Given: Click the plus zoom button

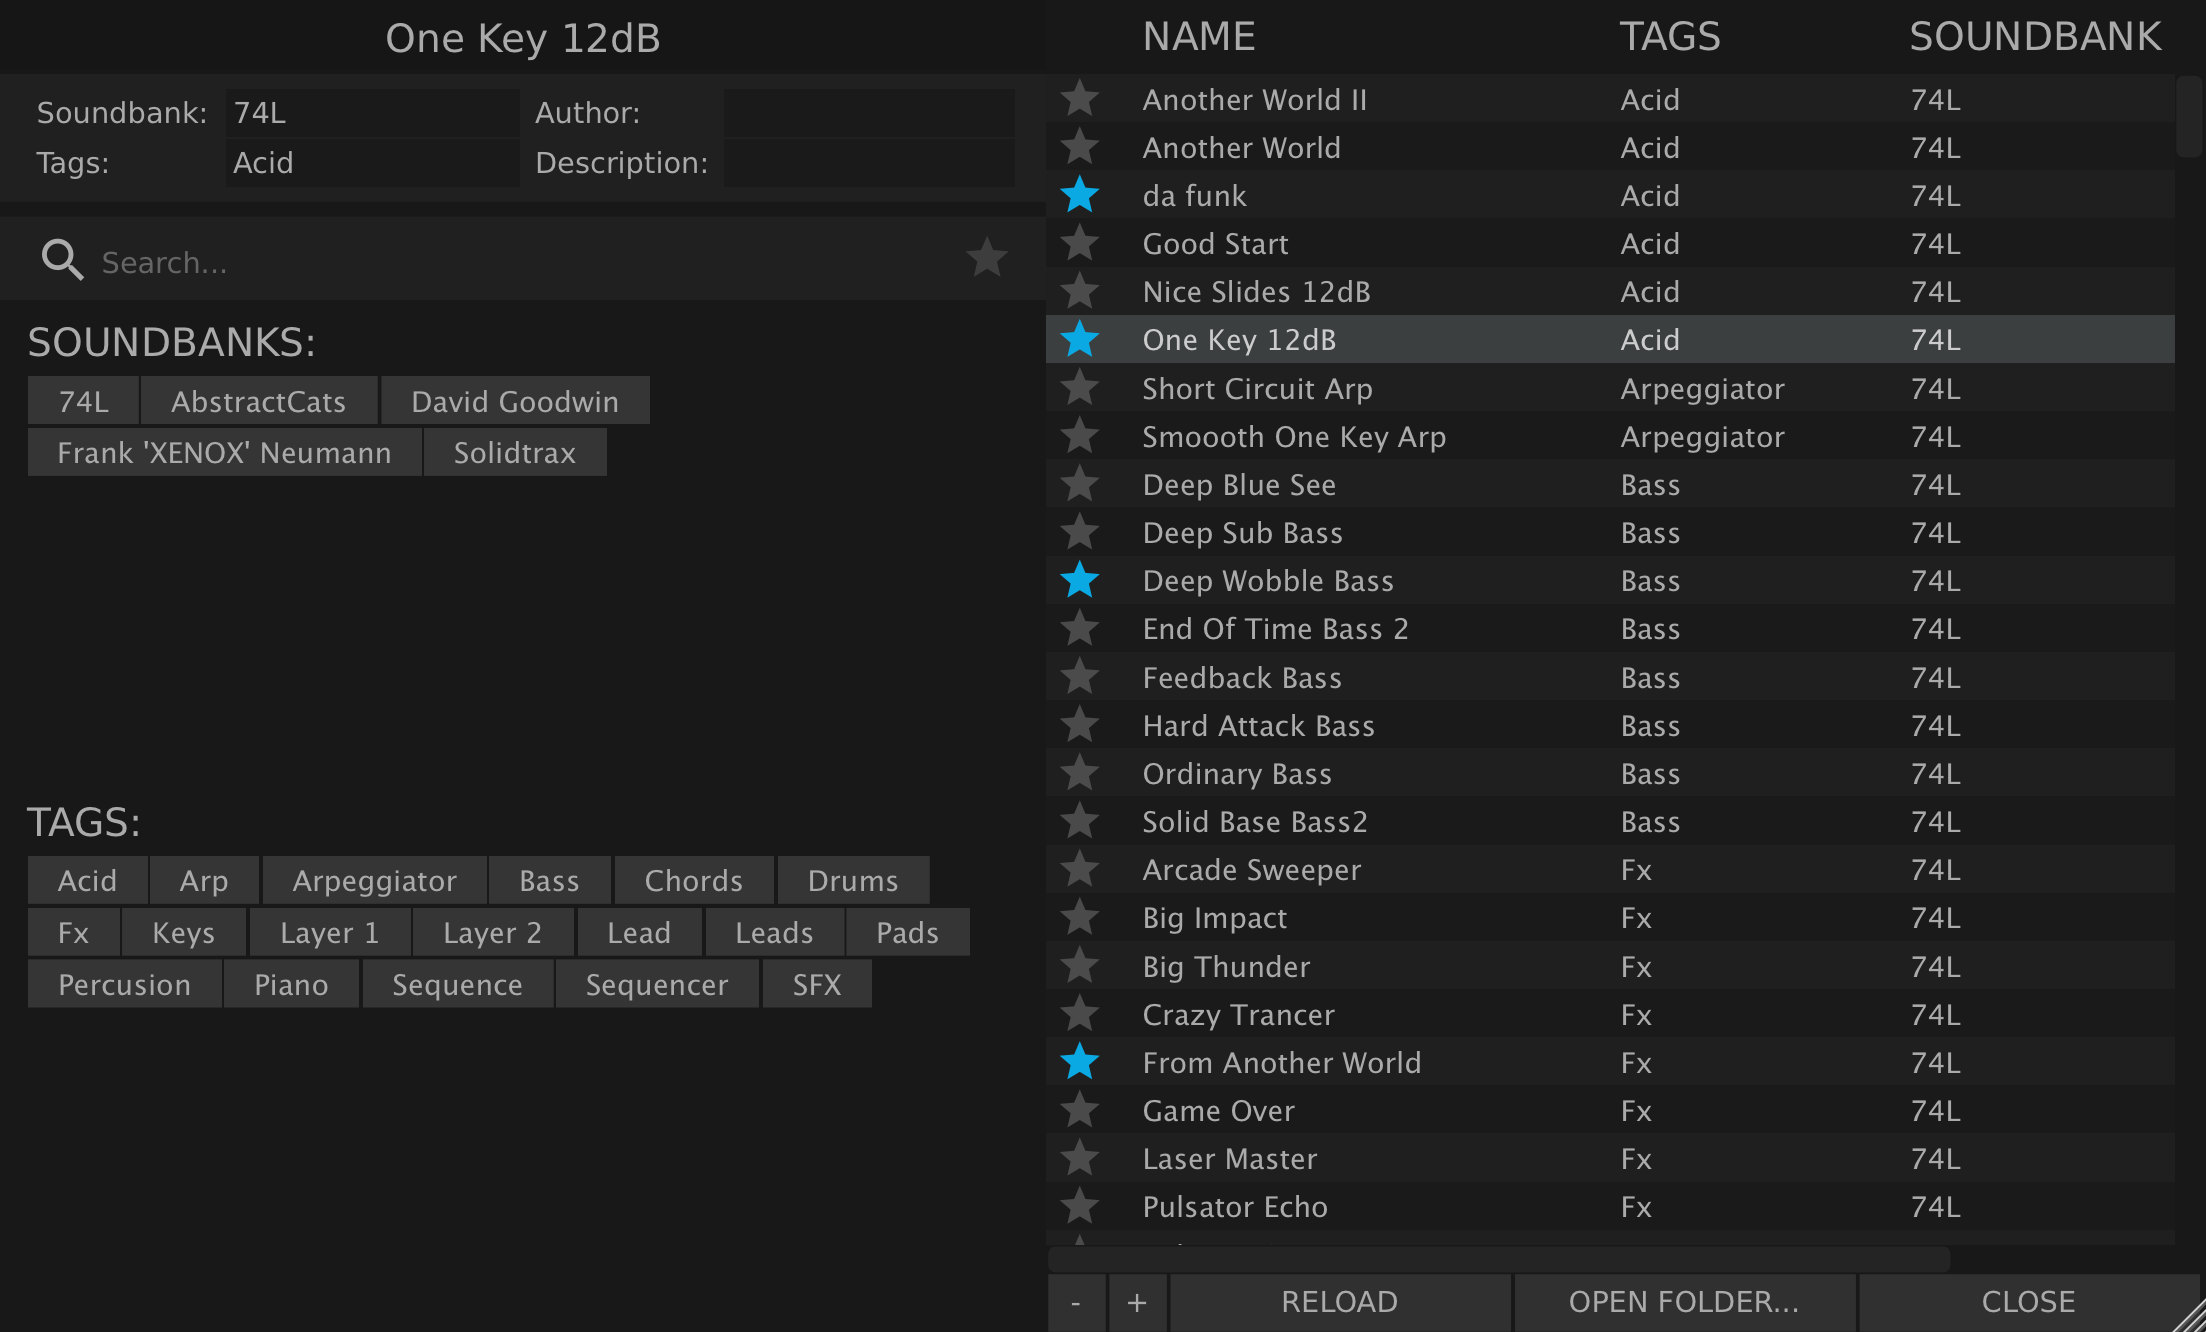Looking at the screenshot, I should tap(1137, 1302).
